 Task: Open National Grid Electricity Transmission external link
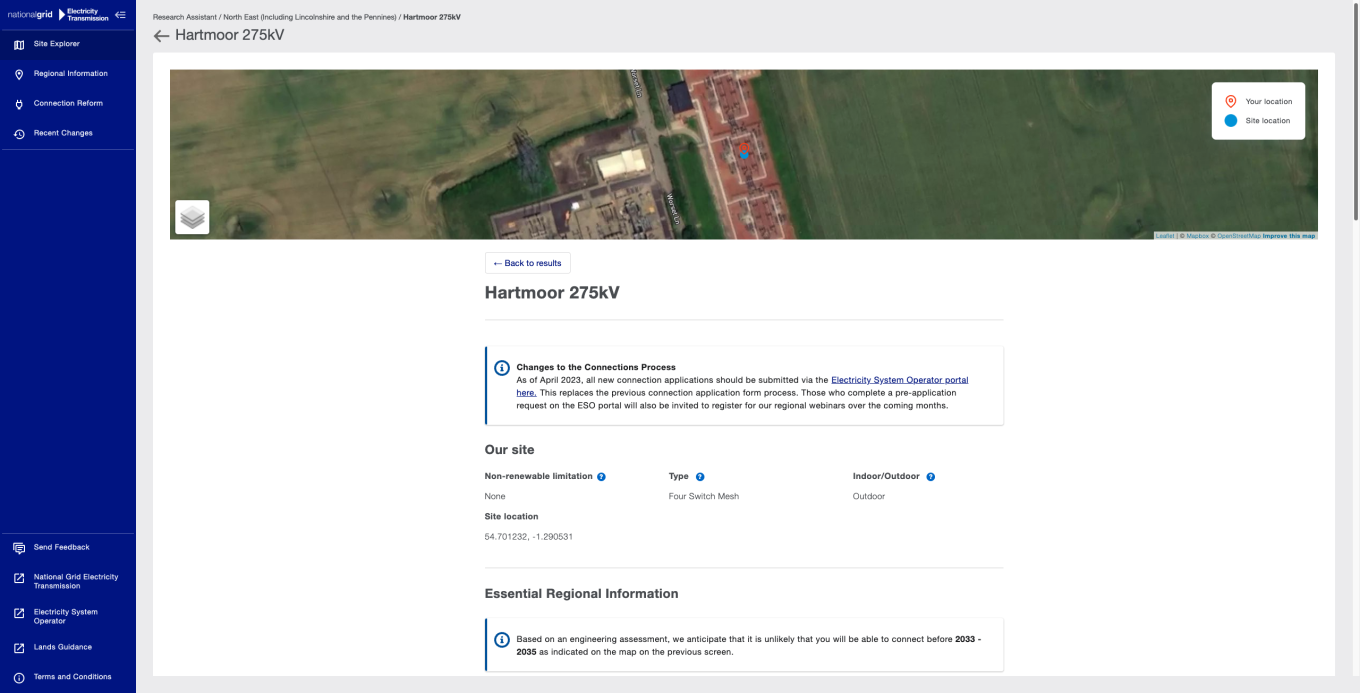click(x=76, y=581)
